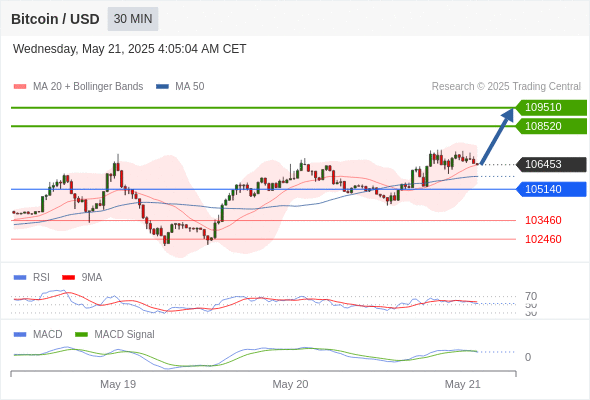Click the MA 20 + Bollinger Bands legend swatch
The image size is (590, 400).
(x=20, y=87)
